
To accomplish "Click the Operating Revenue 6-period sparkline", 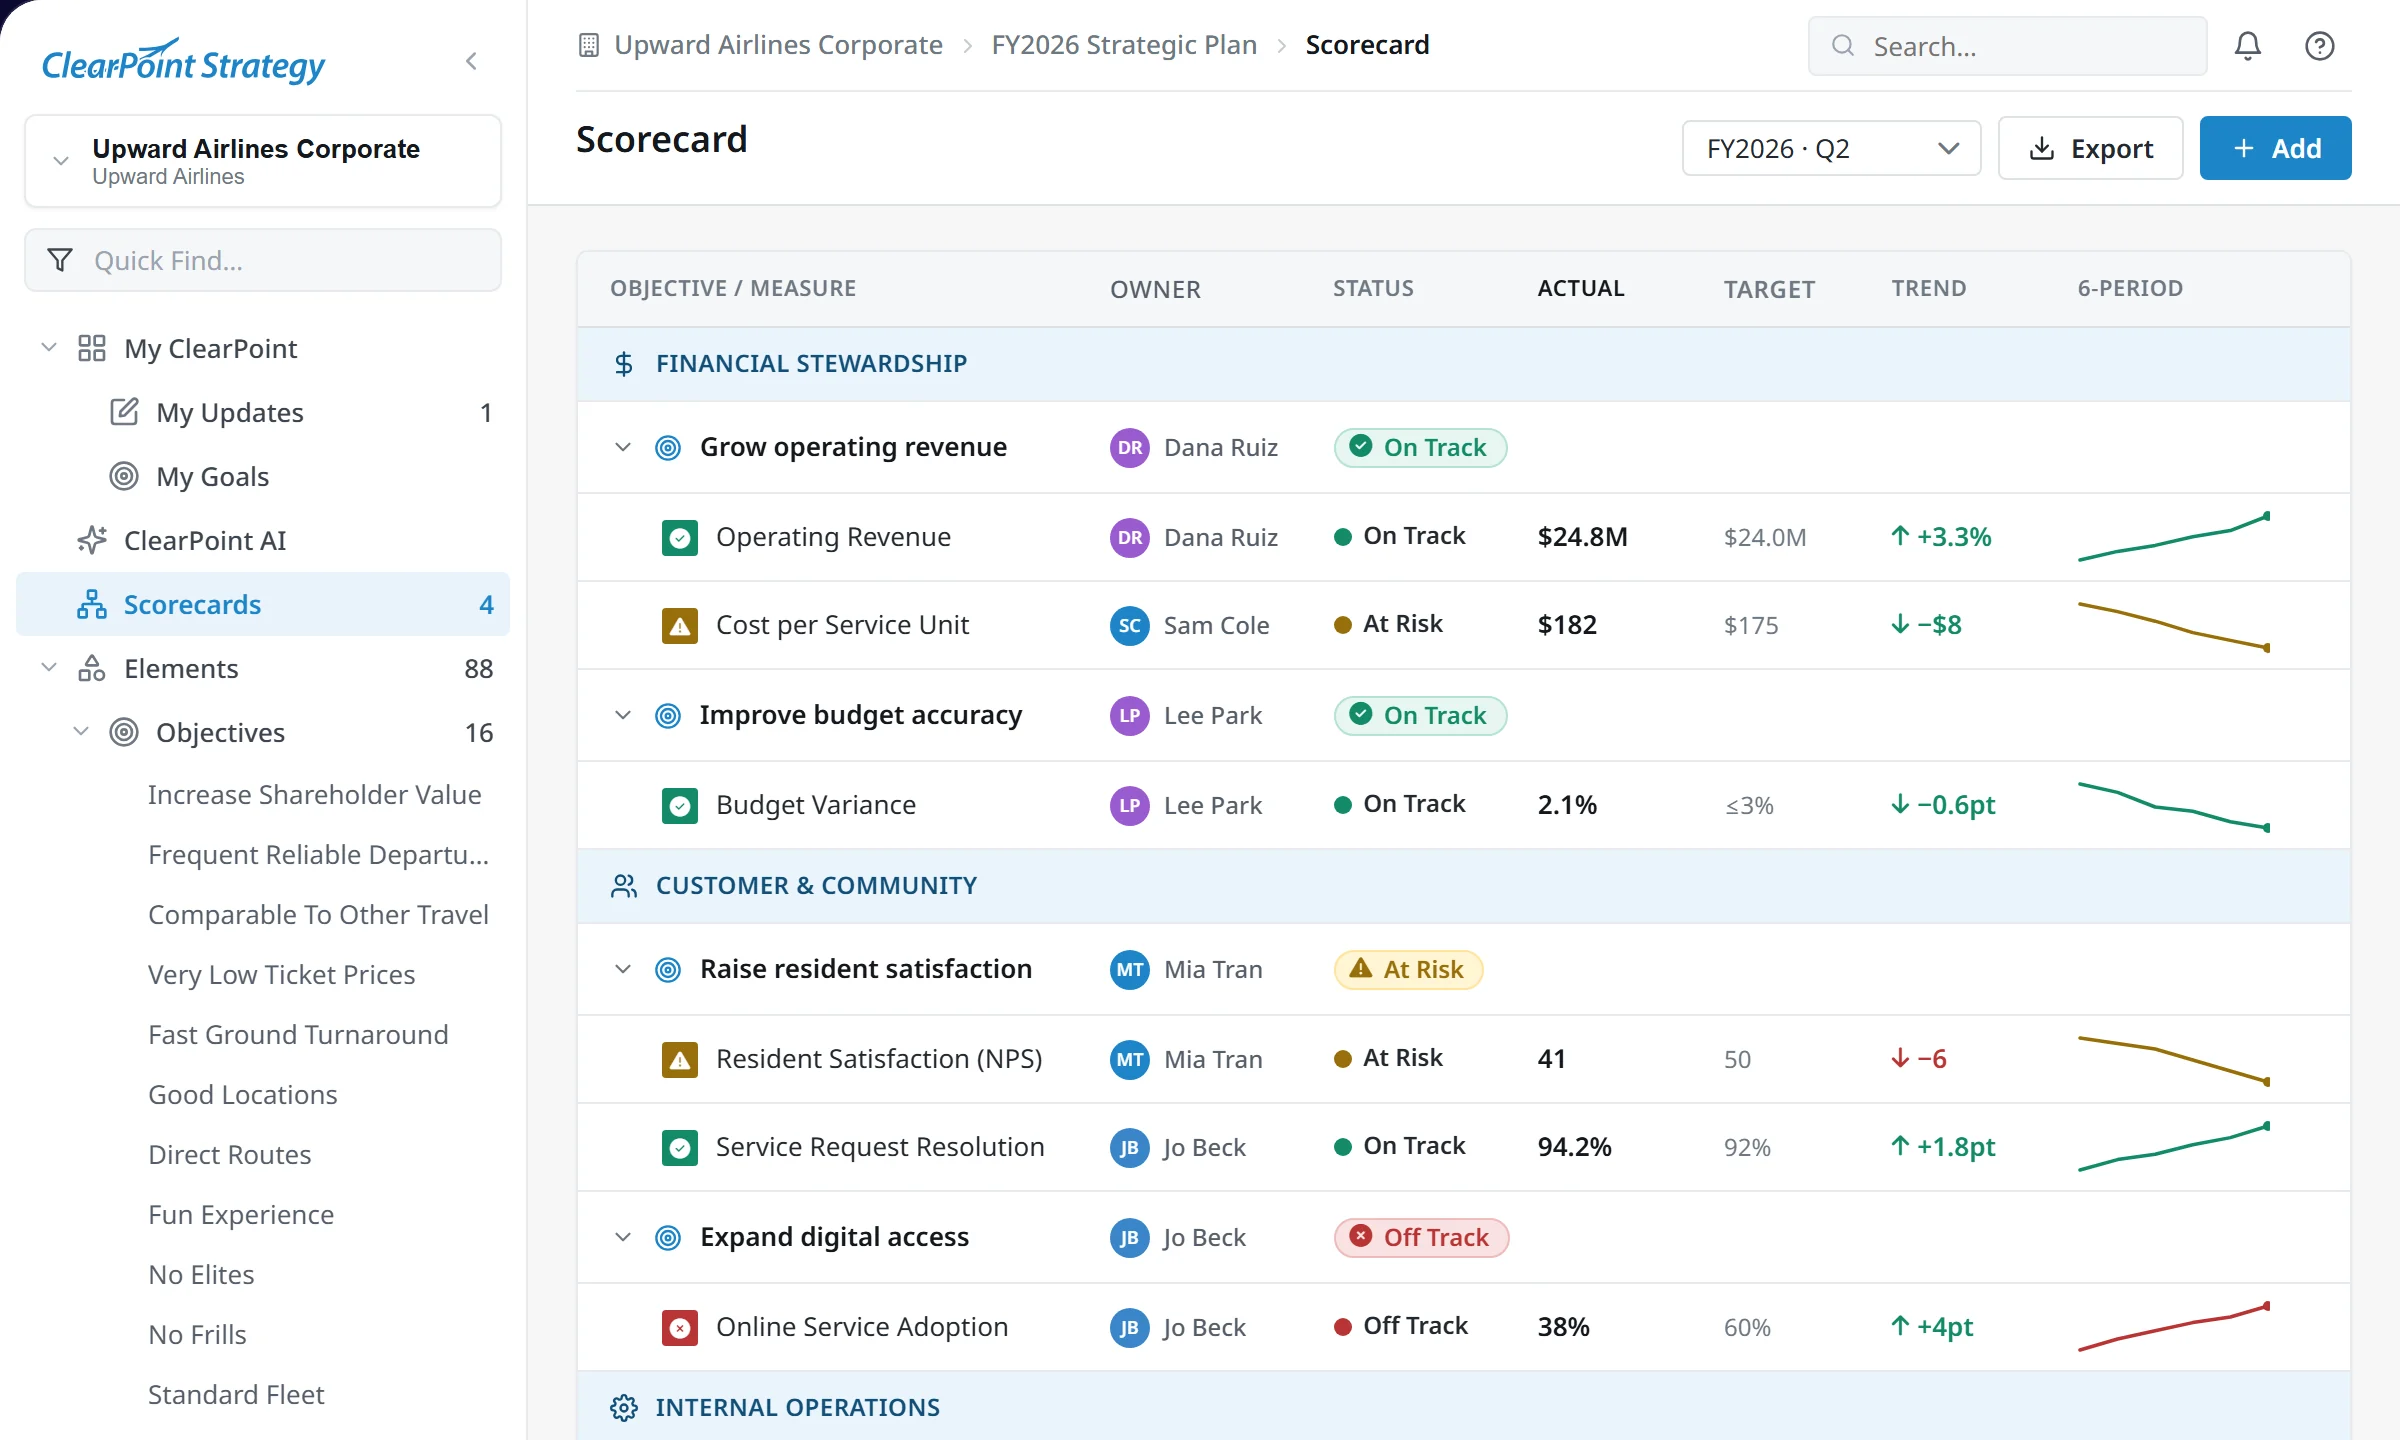I will coord(2174,538).
